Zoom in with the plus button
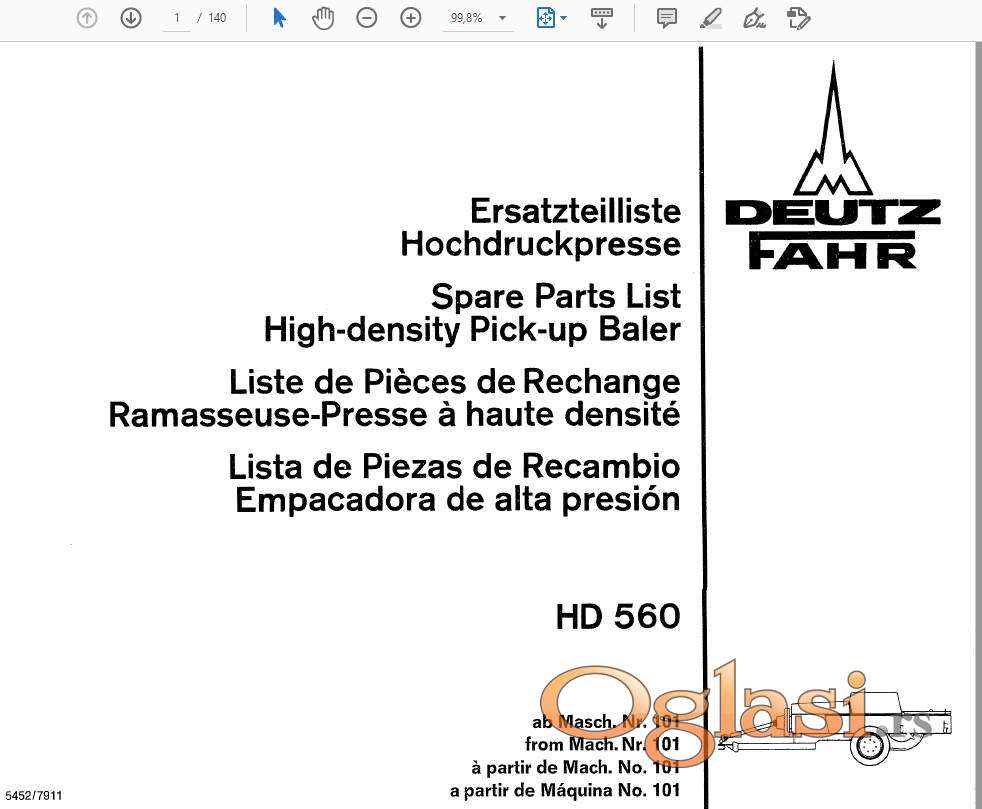The width and height of the screenshot is (982, 809). click(411, 18)
